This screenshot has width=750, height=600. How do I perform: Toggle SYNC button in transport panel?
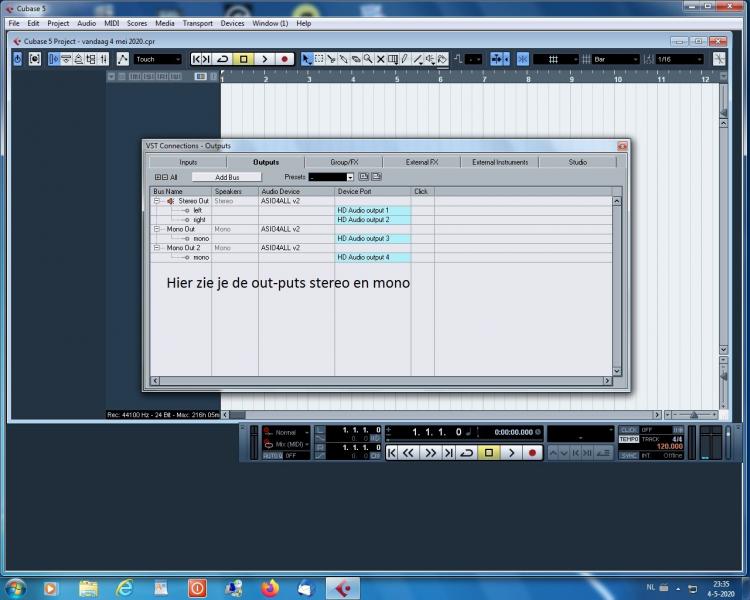point(629,456)
